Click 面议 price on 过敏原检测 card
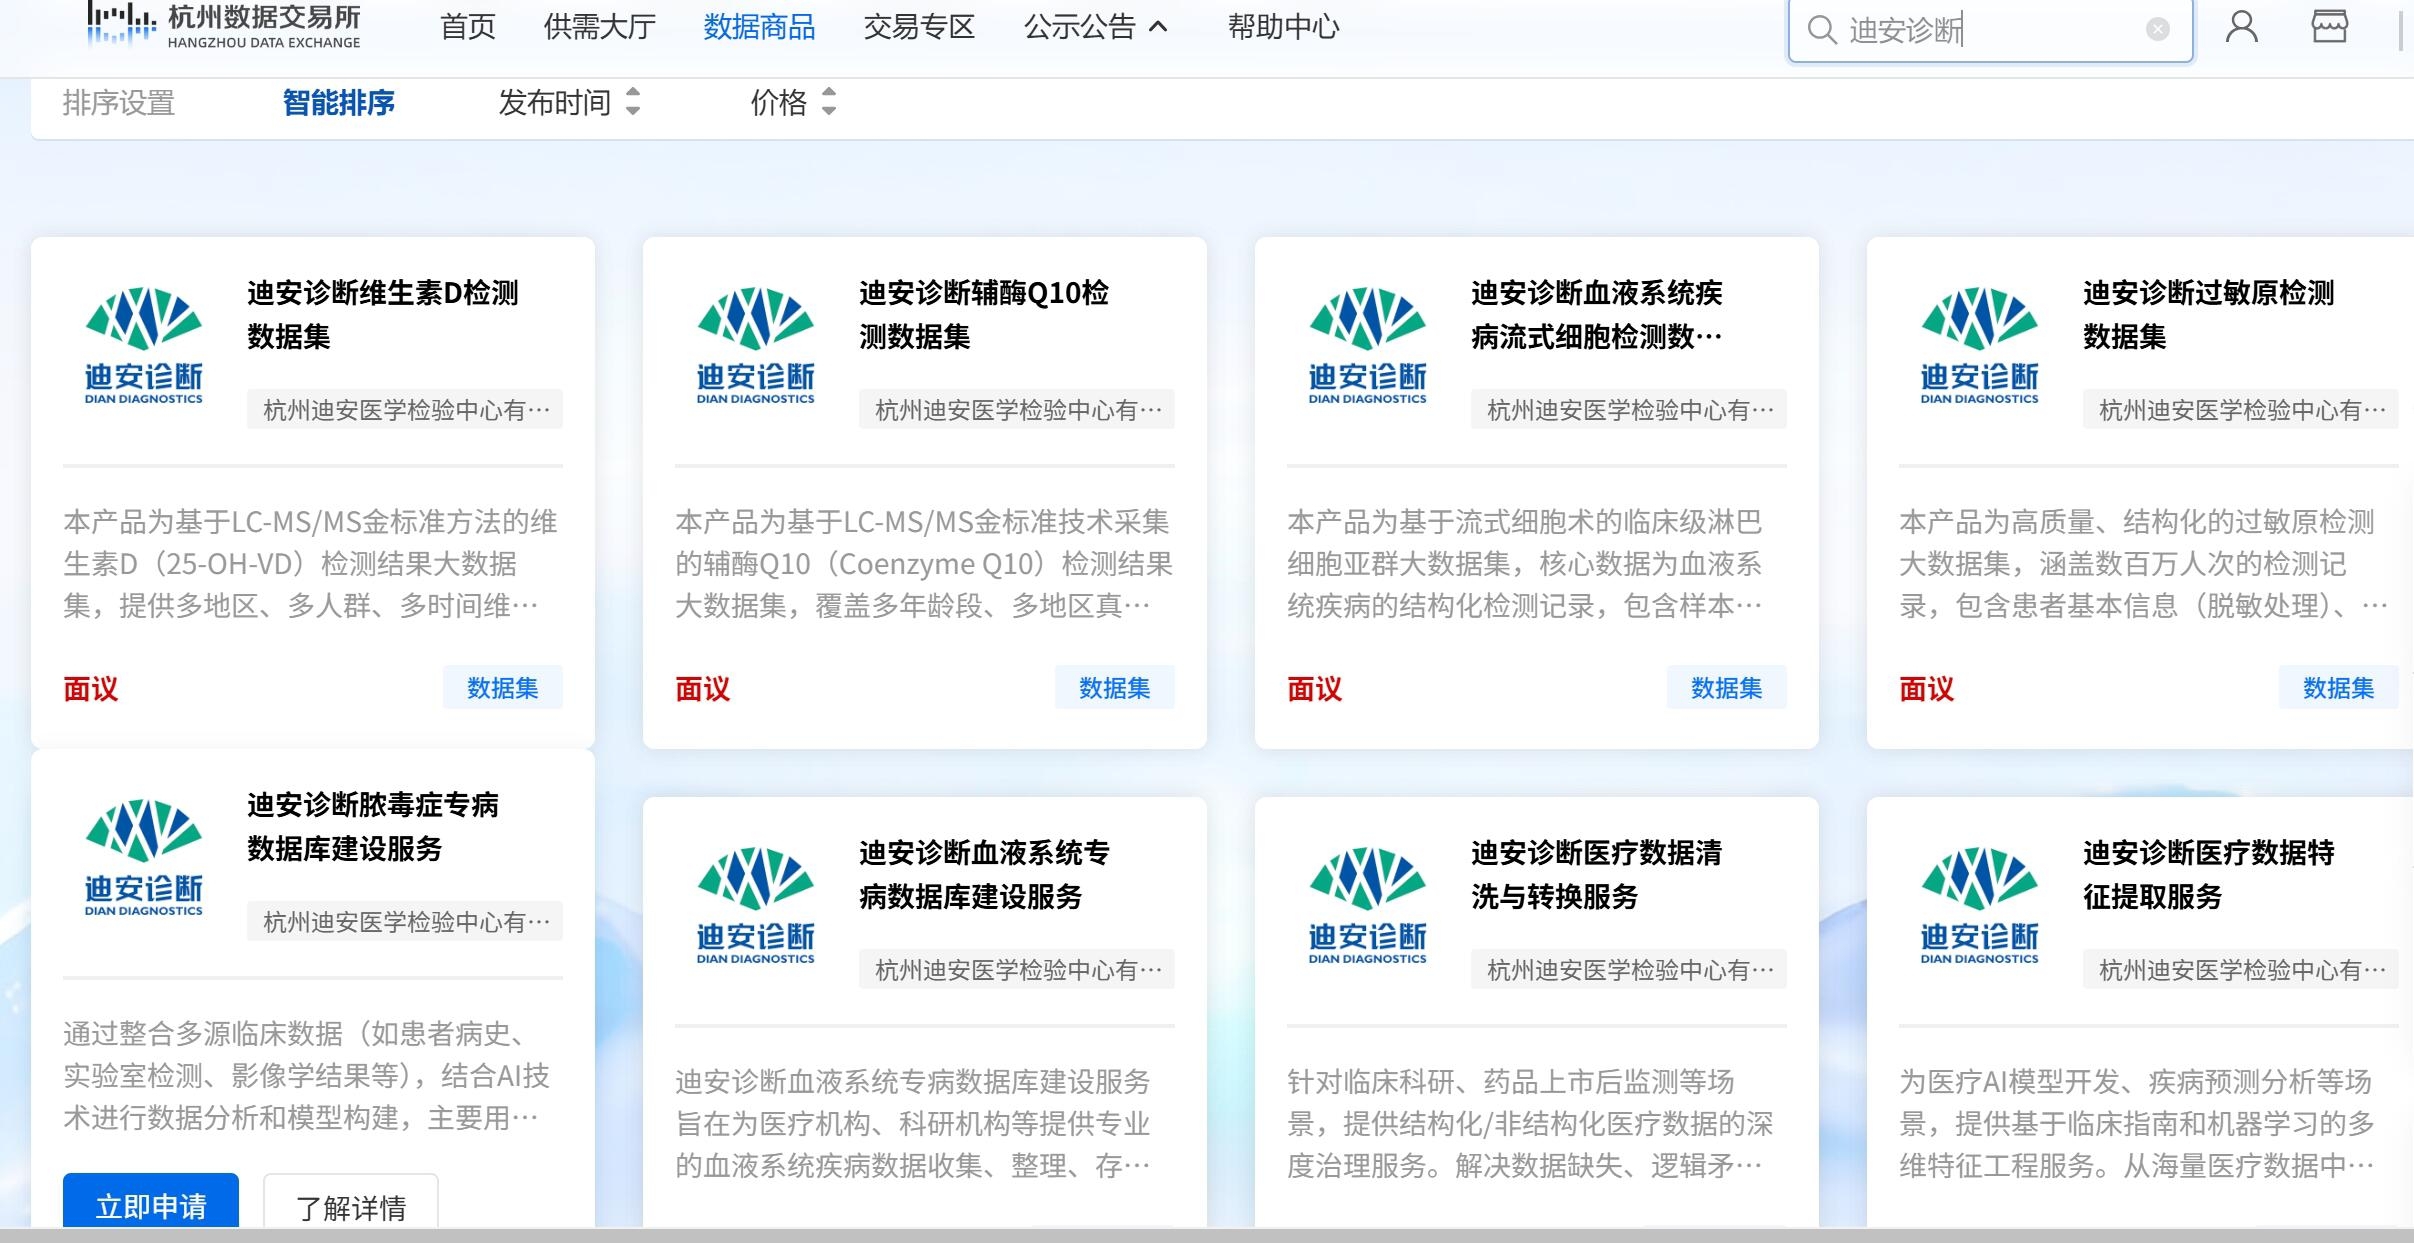 click(x=1927, y=688)
